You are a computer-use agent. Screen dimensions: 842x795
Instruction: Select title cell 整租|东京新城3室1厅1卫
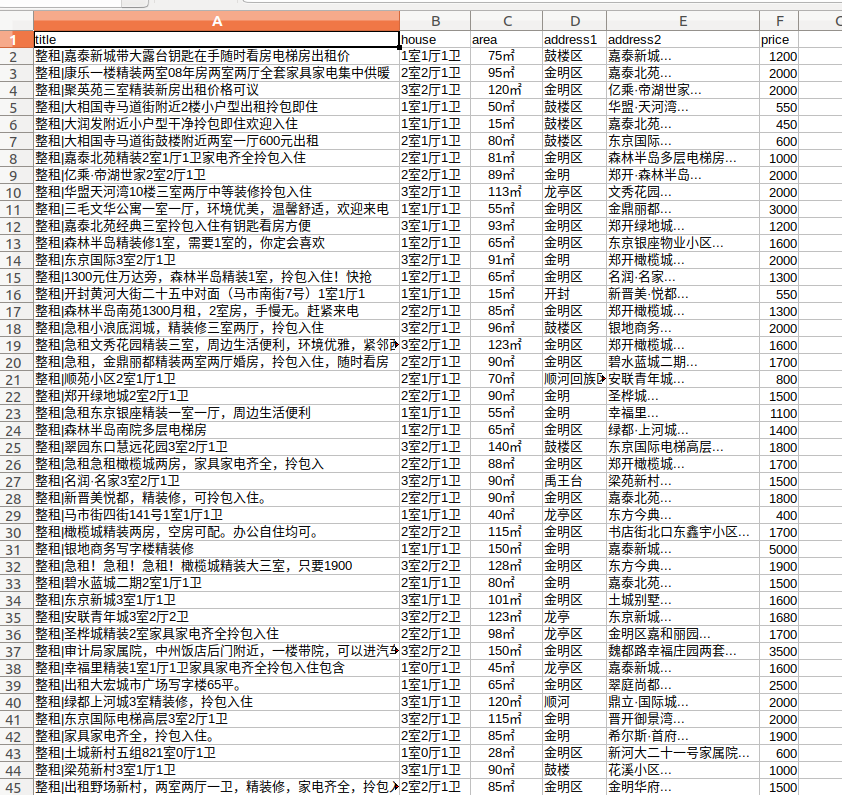pos(216,600)
